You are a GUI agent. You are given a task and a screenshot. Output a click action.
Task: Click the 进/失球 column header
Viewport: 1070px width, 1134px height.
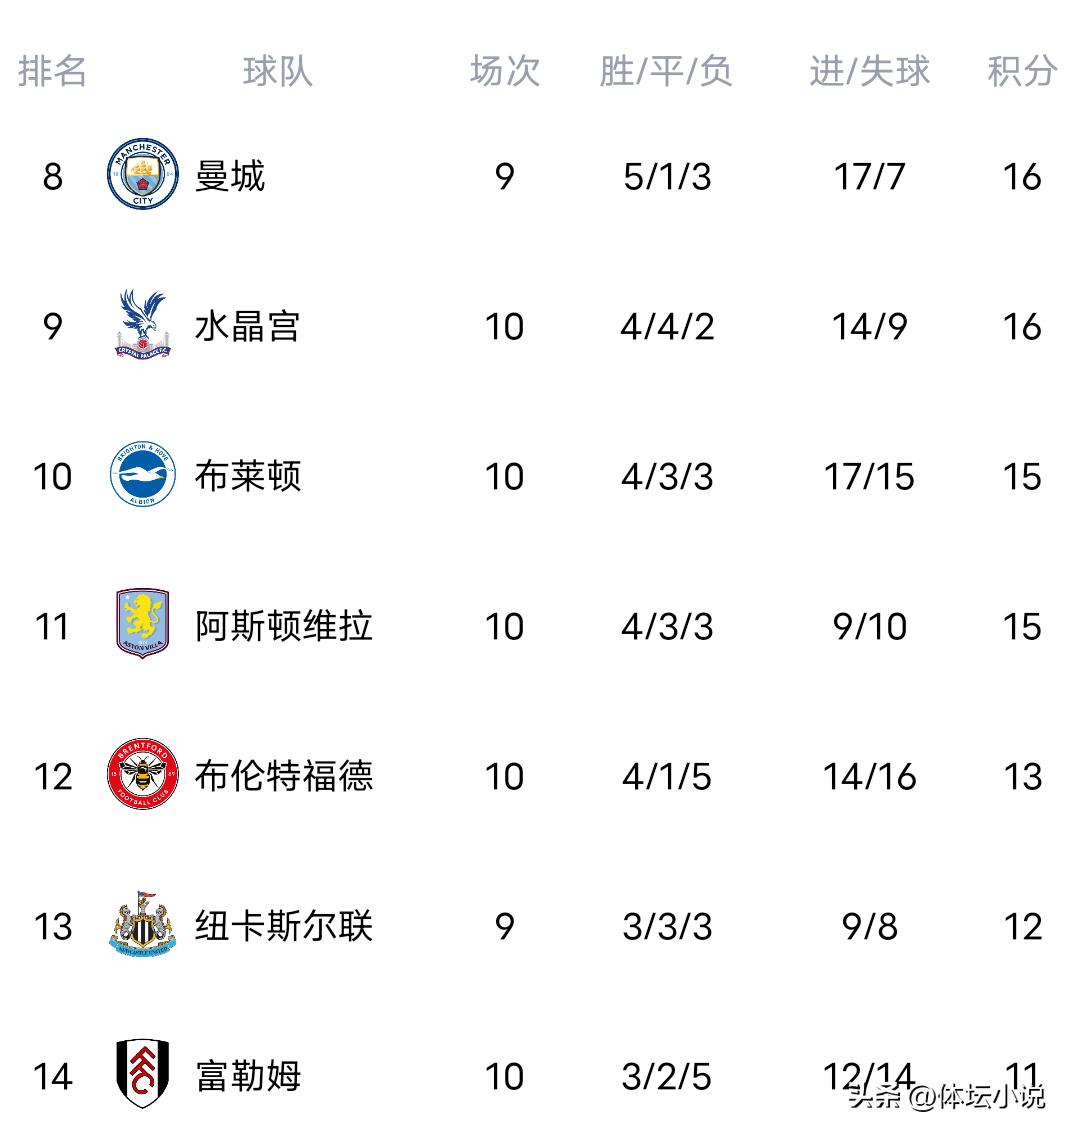(869, 71)
